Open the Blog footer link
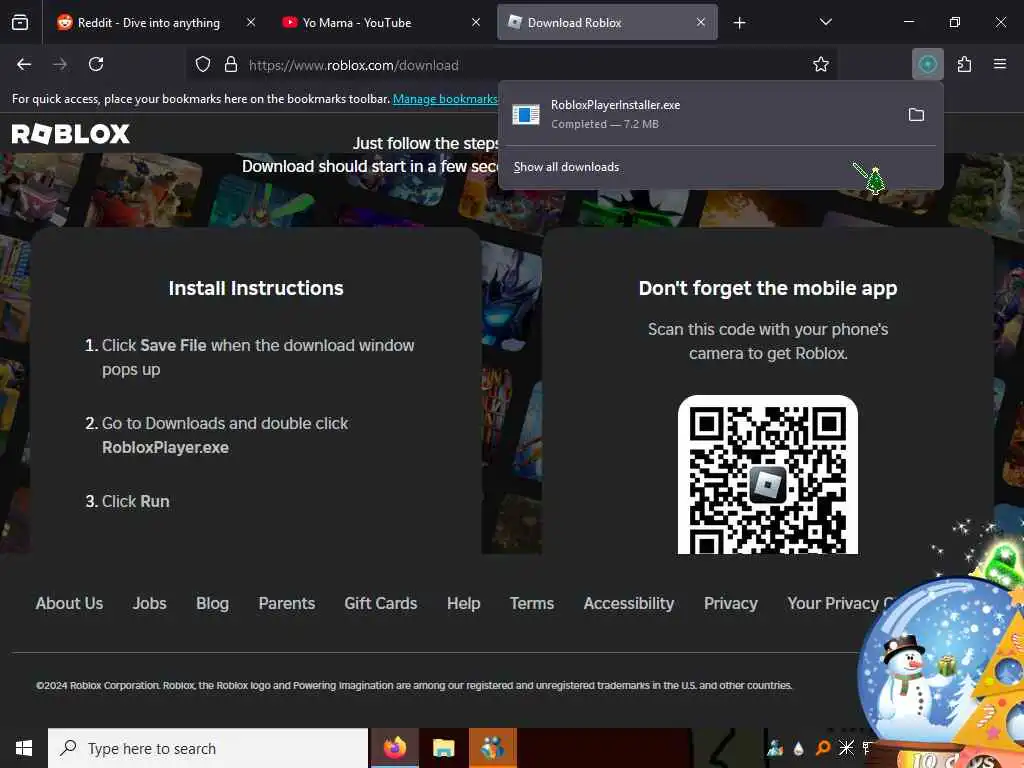This screenshot has height=768, width=1024. (212, 603)
